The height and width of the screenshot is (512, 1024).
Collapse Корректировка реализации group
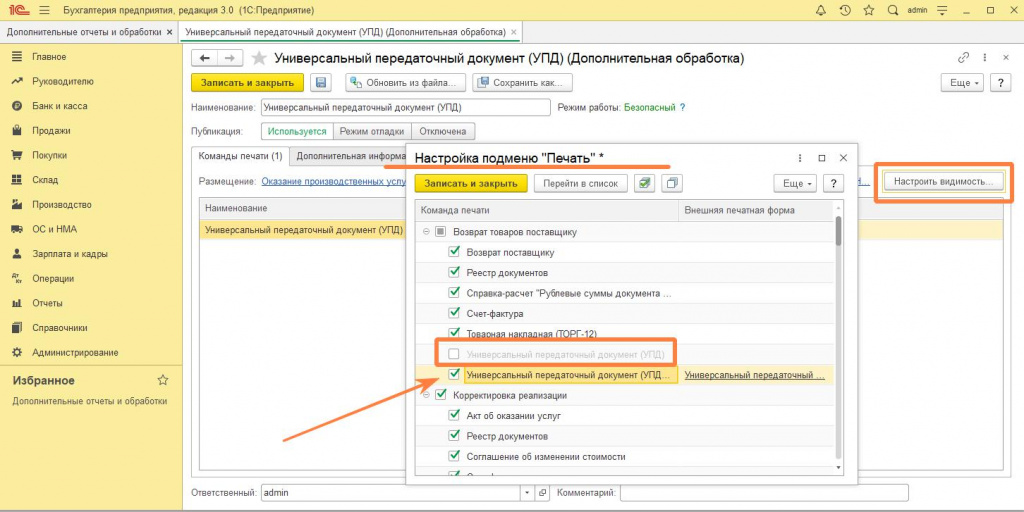[x=426, y=395]
